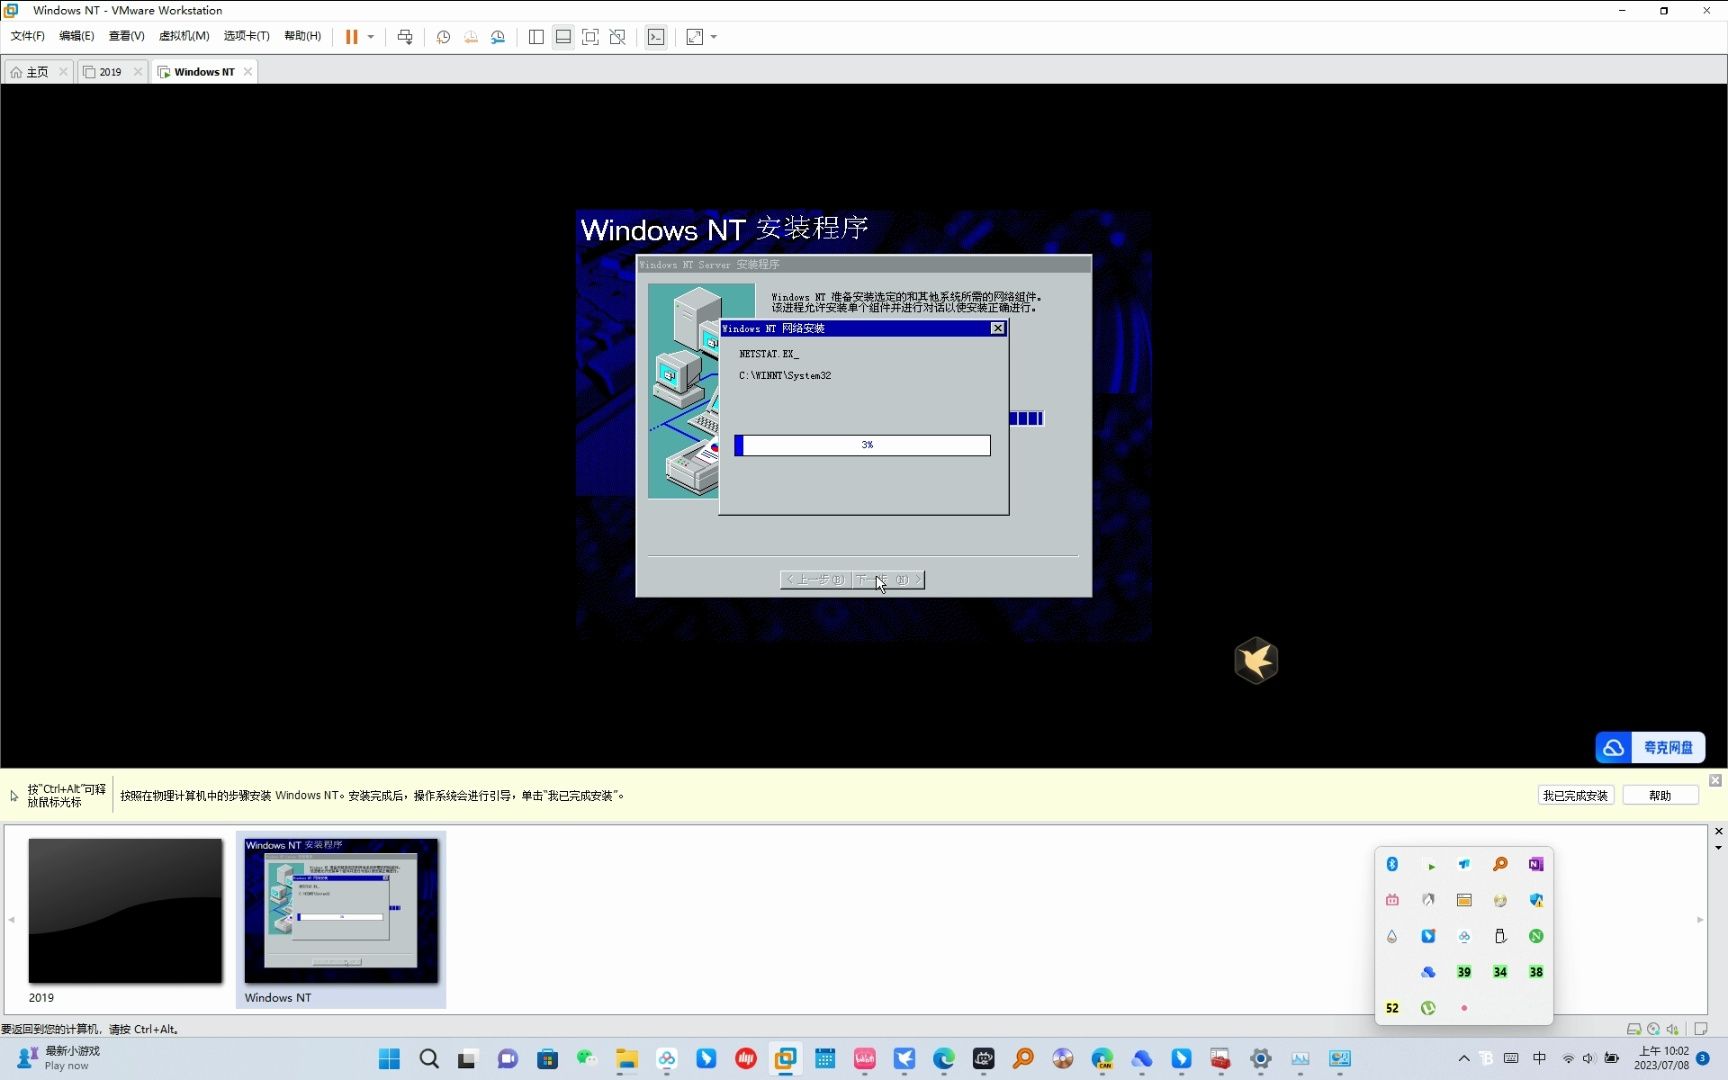Open the OneNote tray icon
This screenshot has width=1728, height=1080.
tap(1536, 864)
